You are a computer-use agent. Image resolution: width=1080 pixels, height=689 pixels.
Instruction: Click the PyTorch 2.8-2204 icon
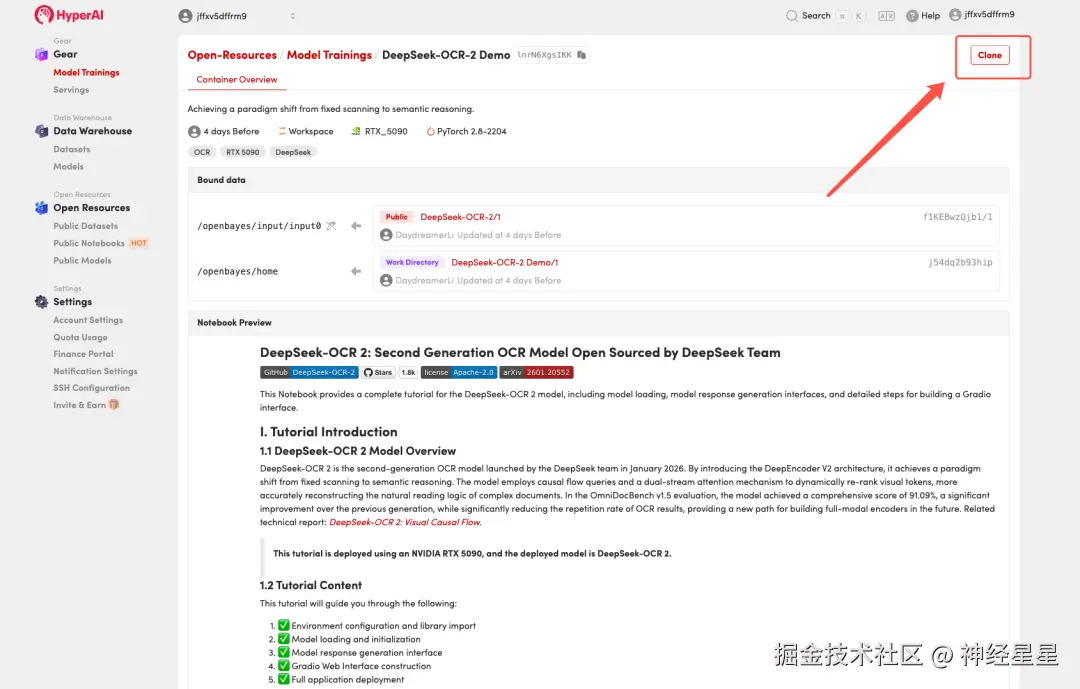pyautogui.click(x=430, y=132)
